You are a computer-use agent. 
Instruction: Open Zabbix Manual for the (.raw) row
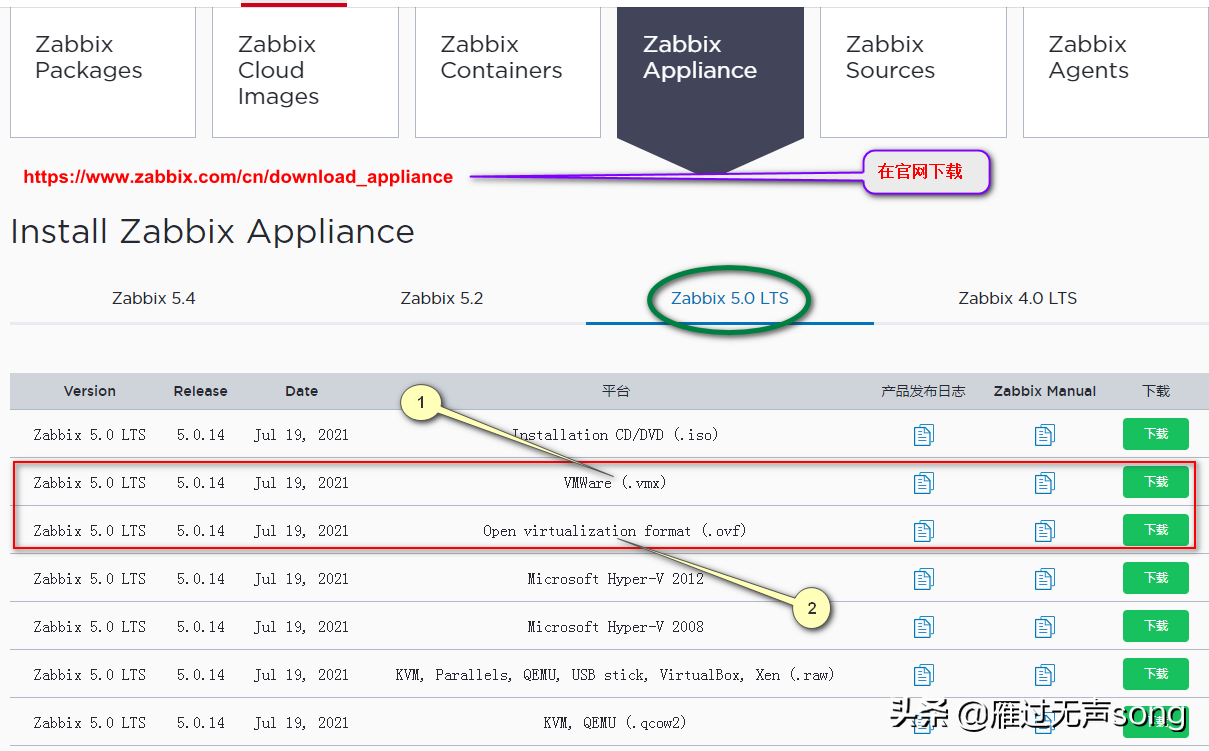[1044, 674]
